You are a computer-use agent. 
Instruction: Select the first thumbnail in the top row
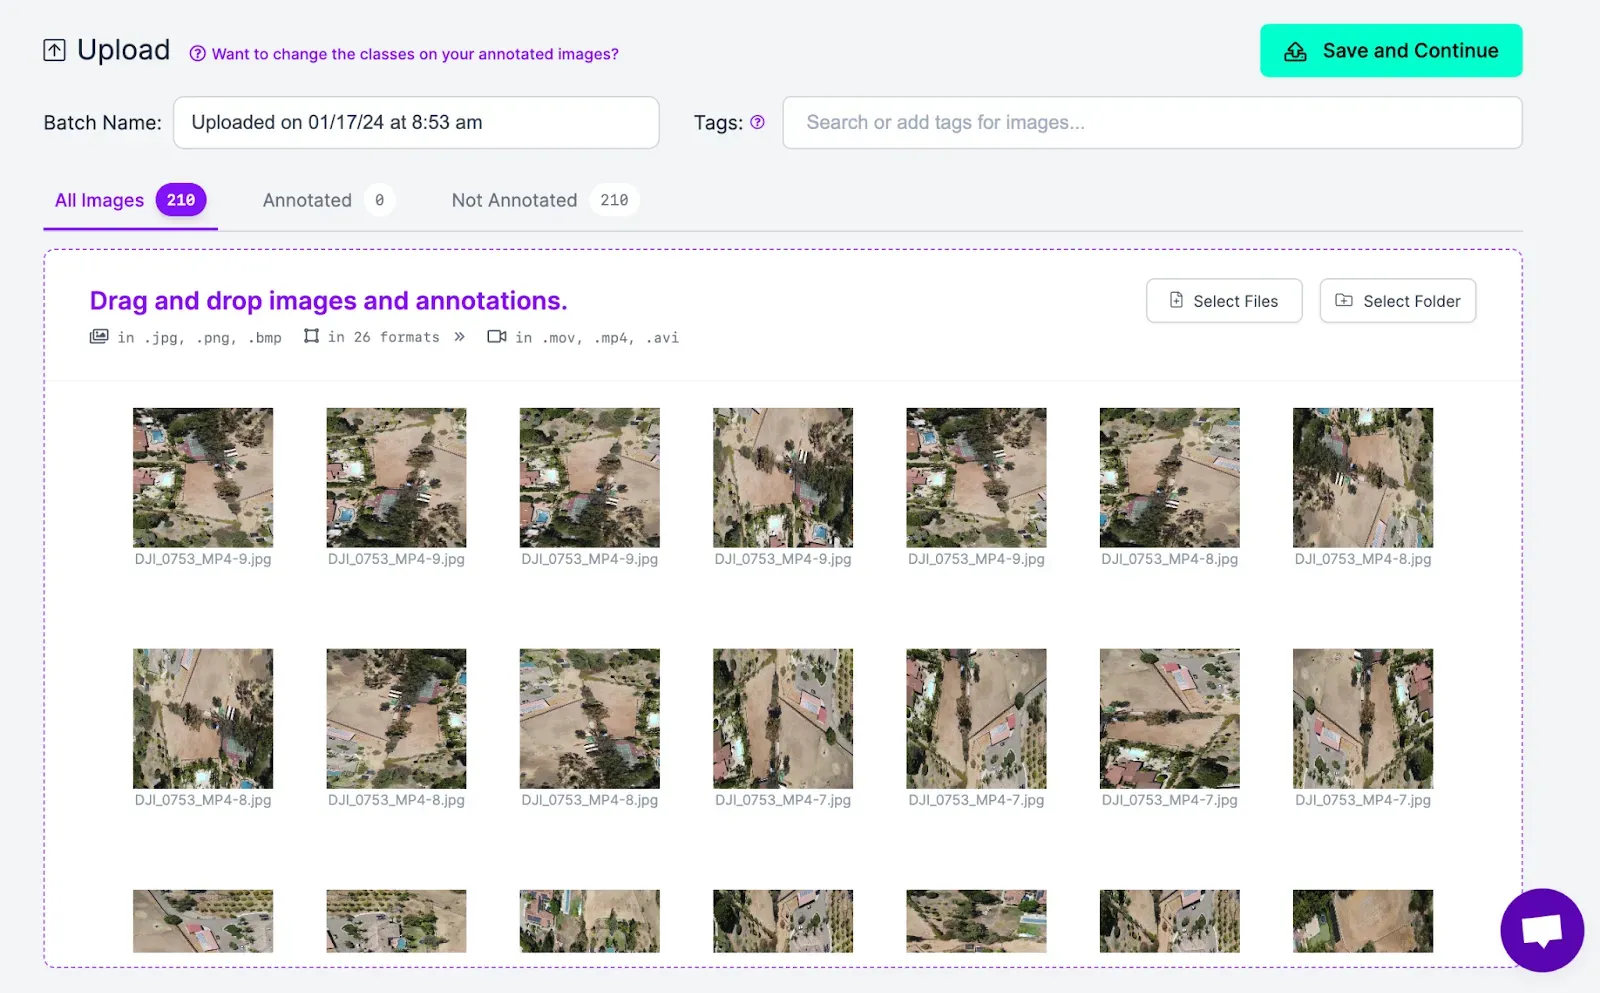[203, 478]
